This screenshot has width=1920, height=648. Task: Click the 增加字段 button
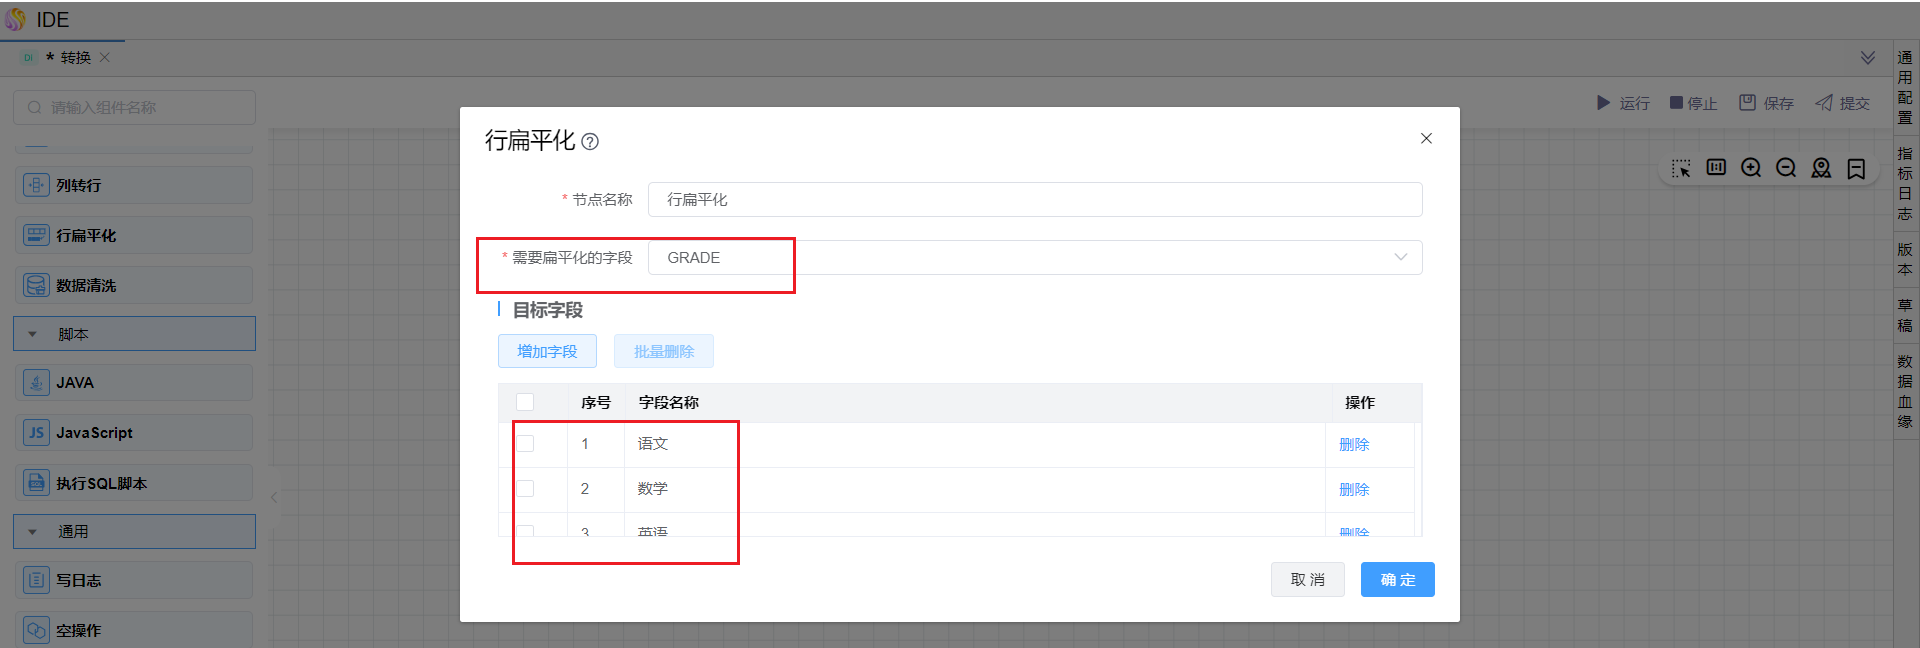547,351
